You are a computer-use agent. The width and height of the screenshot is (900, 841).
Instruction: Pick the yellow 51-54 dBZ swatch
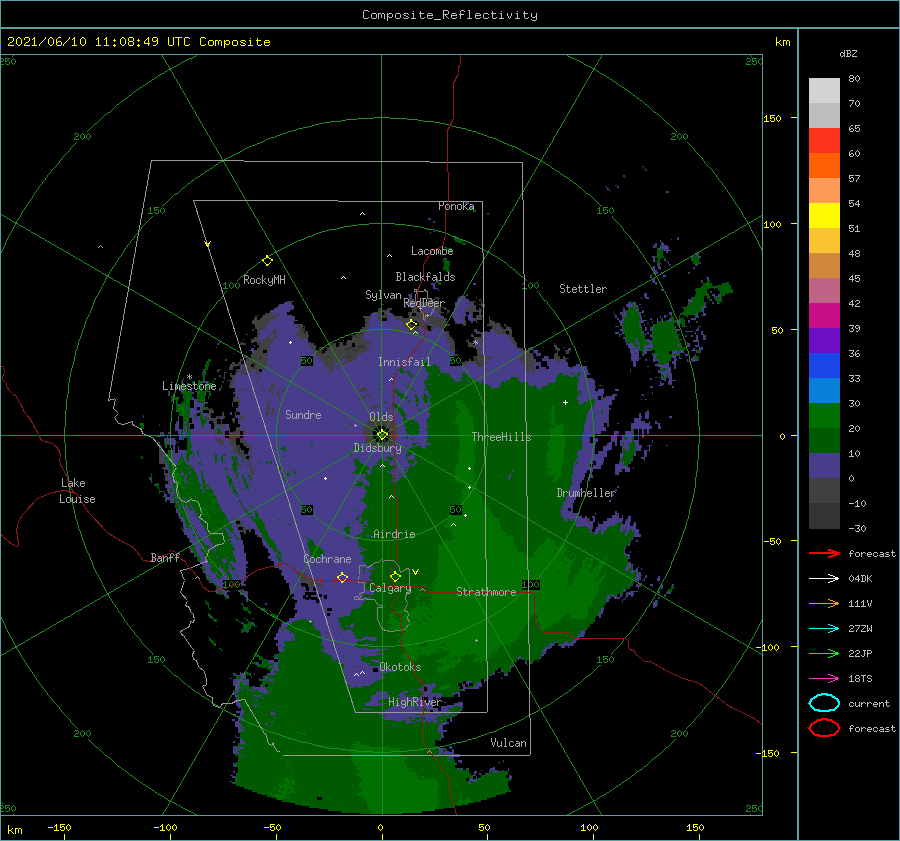[x=824, y=215]
